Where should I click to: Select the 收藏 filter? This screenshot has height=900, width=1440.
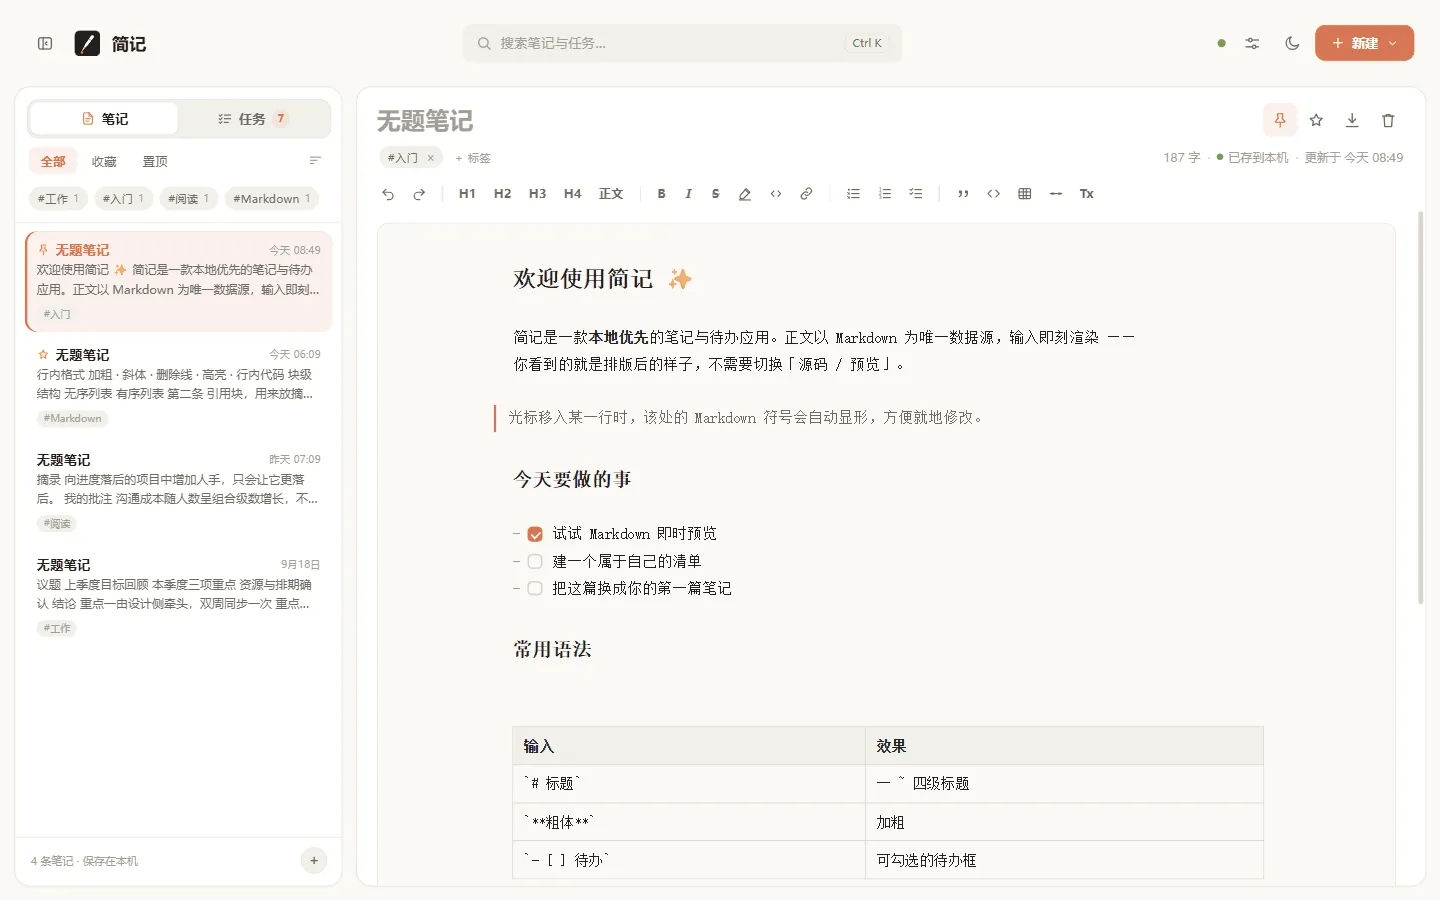coord(104,161)
